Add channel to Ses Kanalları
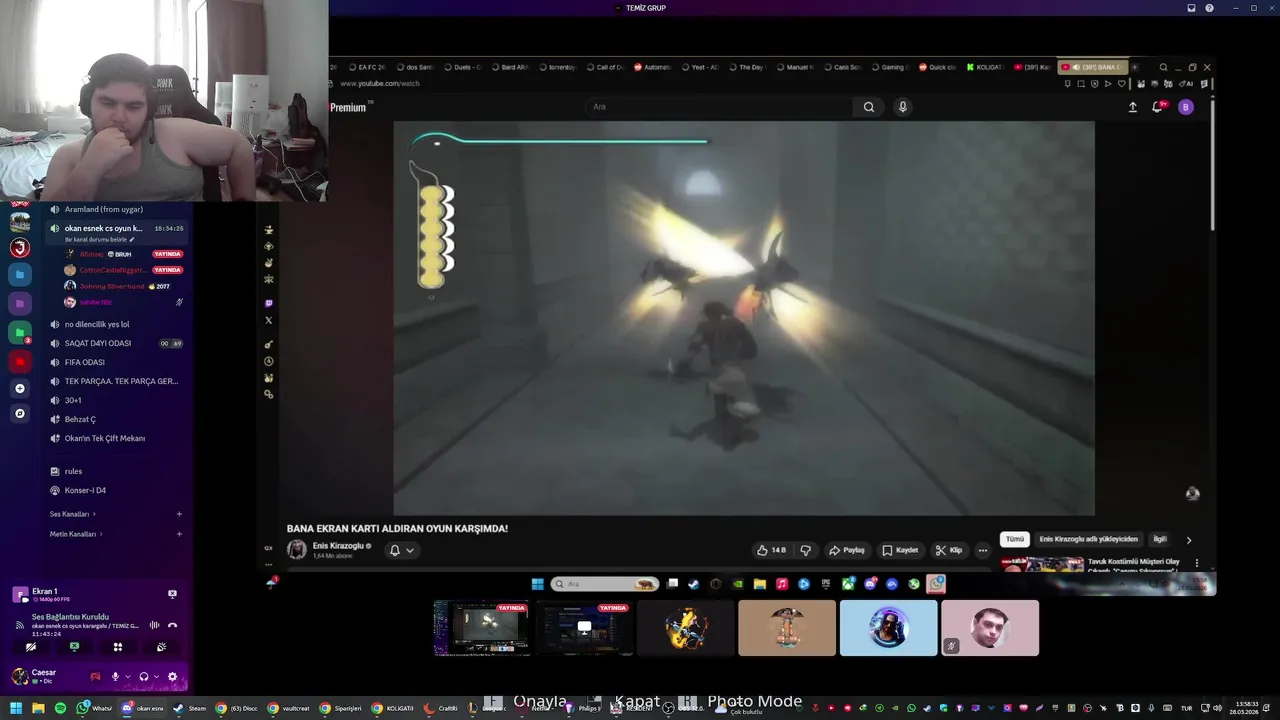1280x720 pixels. point(179,514)
